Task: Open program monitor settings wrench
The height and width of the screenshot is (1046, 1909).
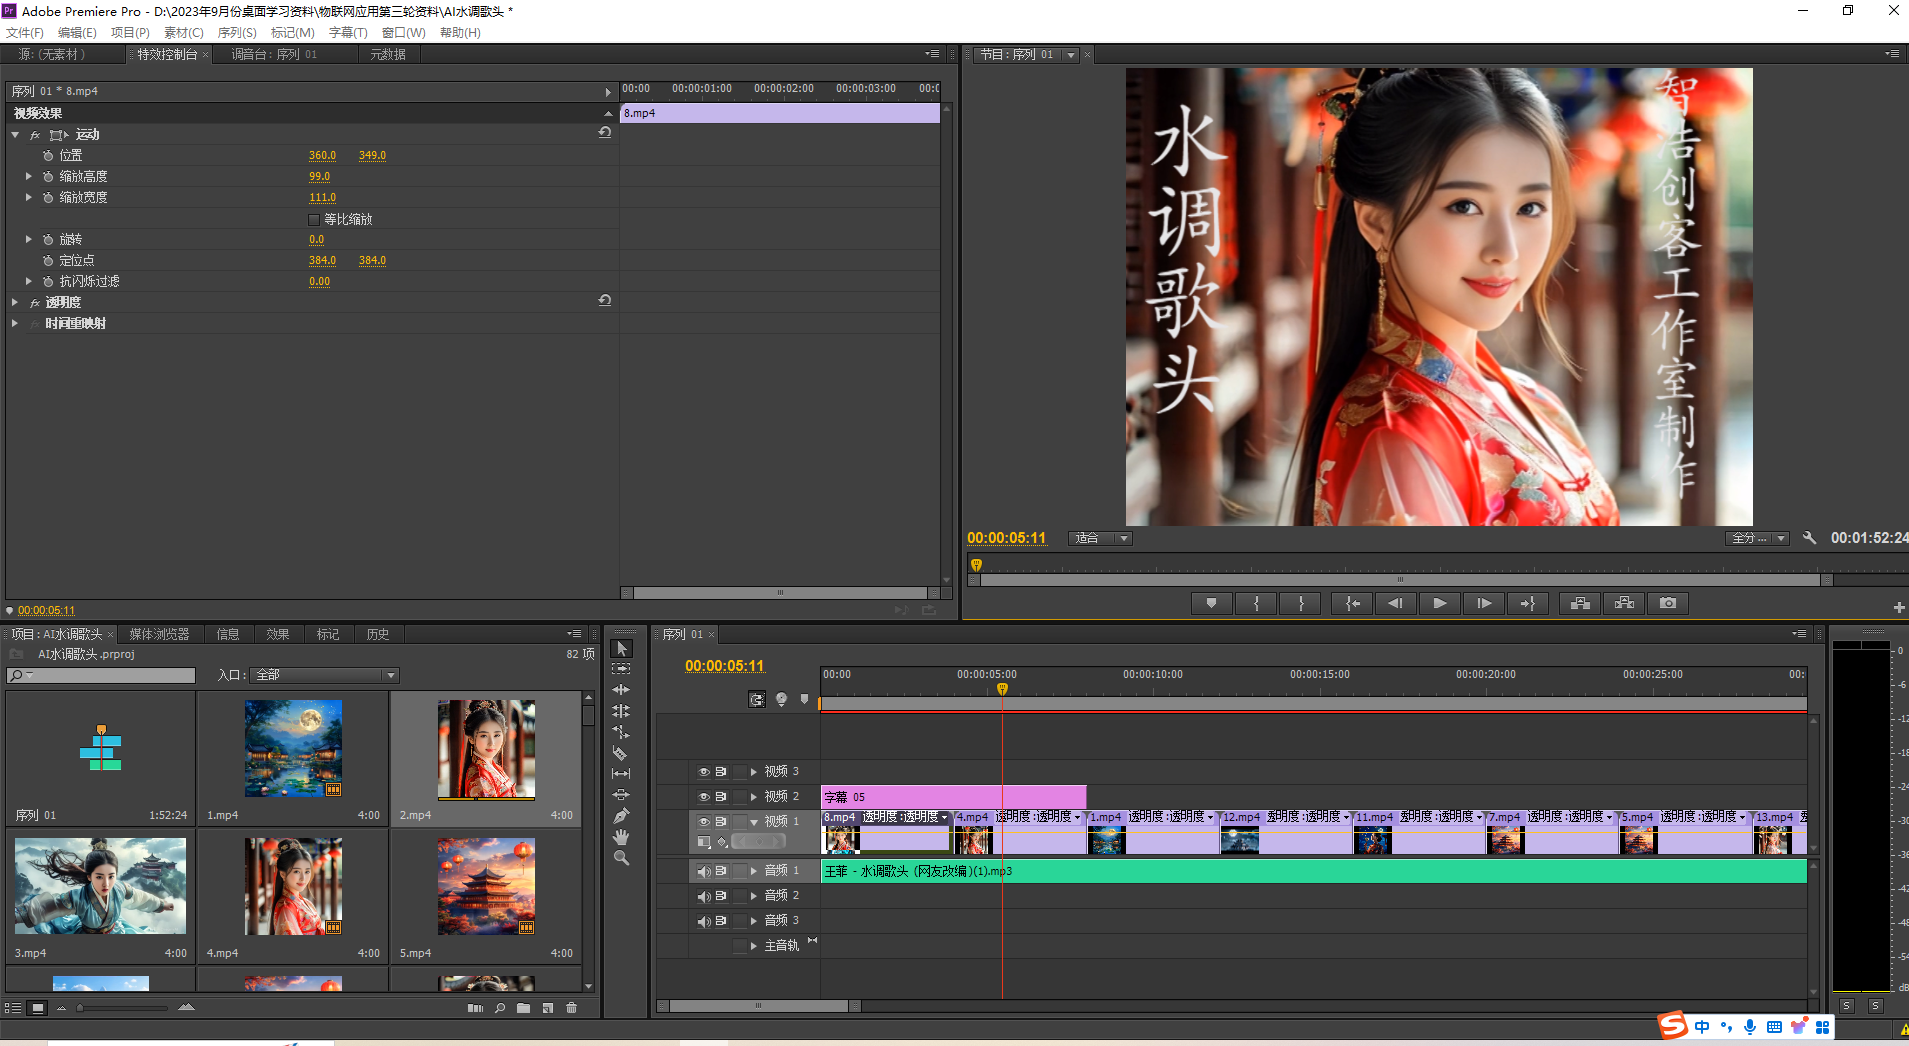Action: pyautogui.click(x=1809, y=538)
